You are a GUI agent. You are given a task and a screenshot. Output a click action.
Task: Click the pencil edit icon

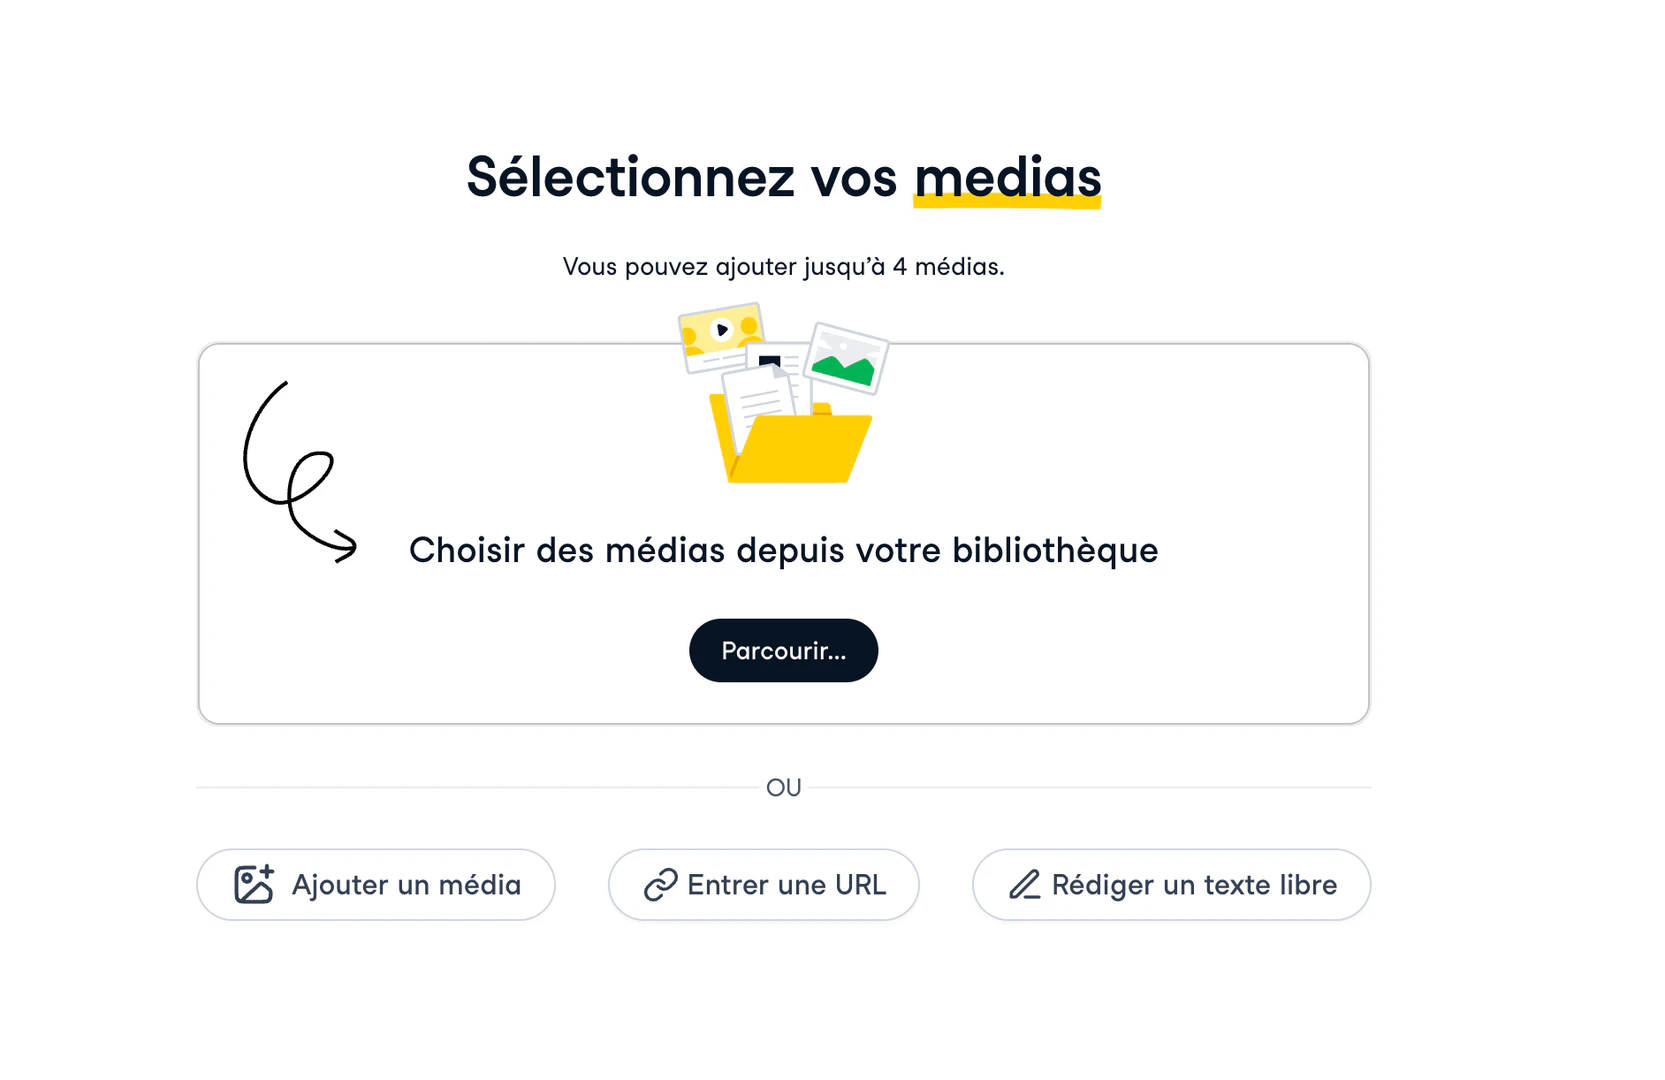point(1024,885)
